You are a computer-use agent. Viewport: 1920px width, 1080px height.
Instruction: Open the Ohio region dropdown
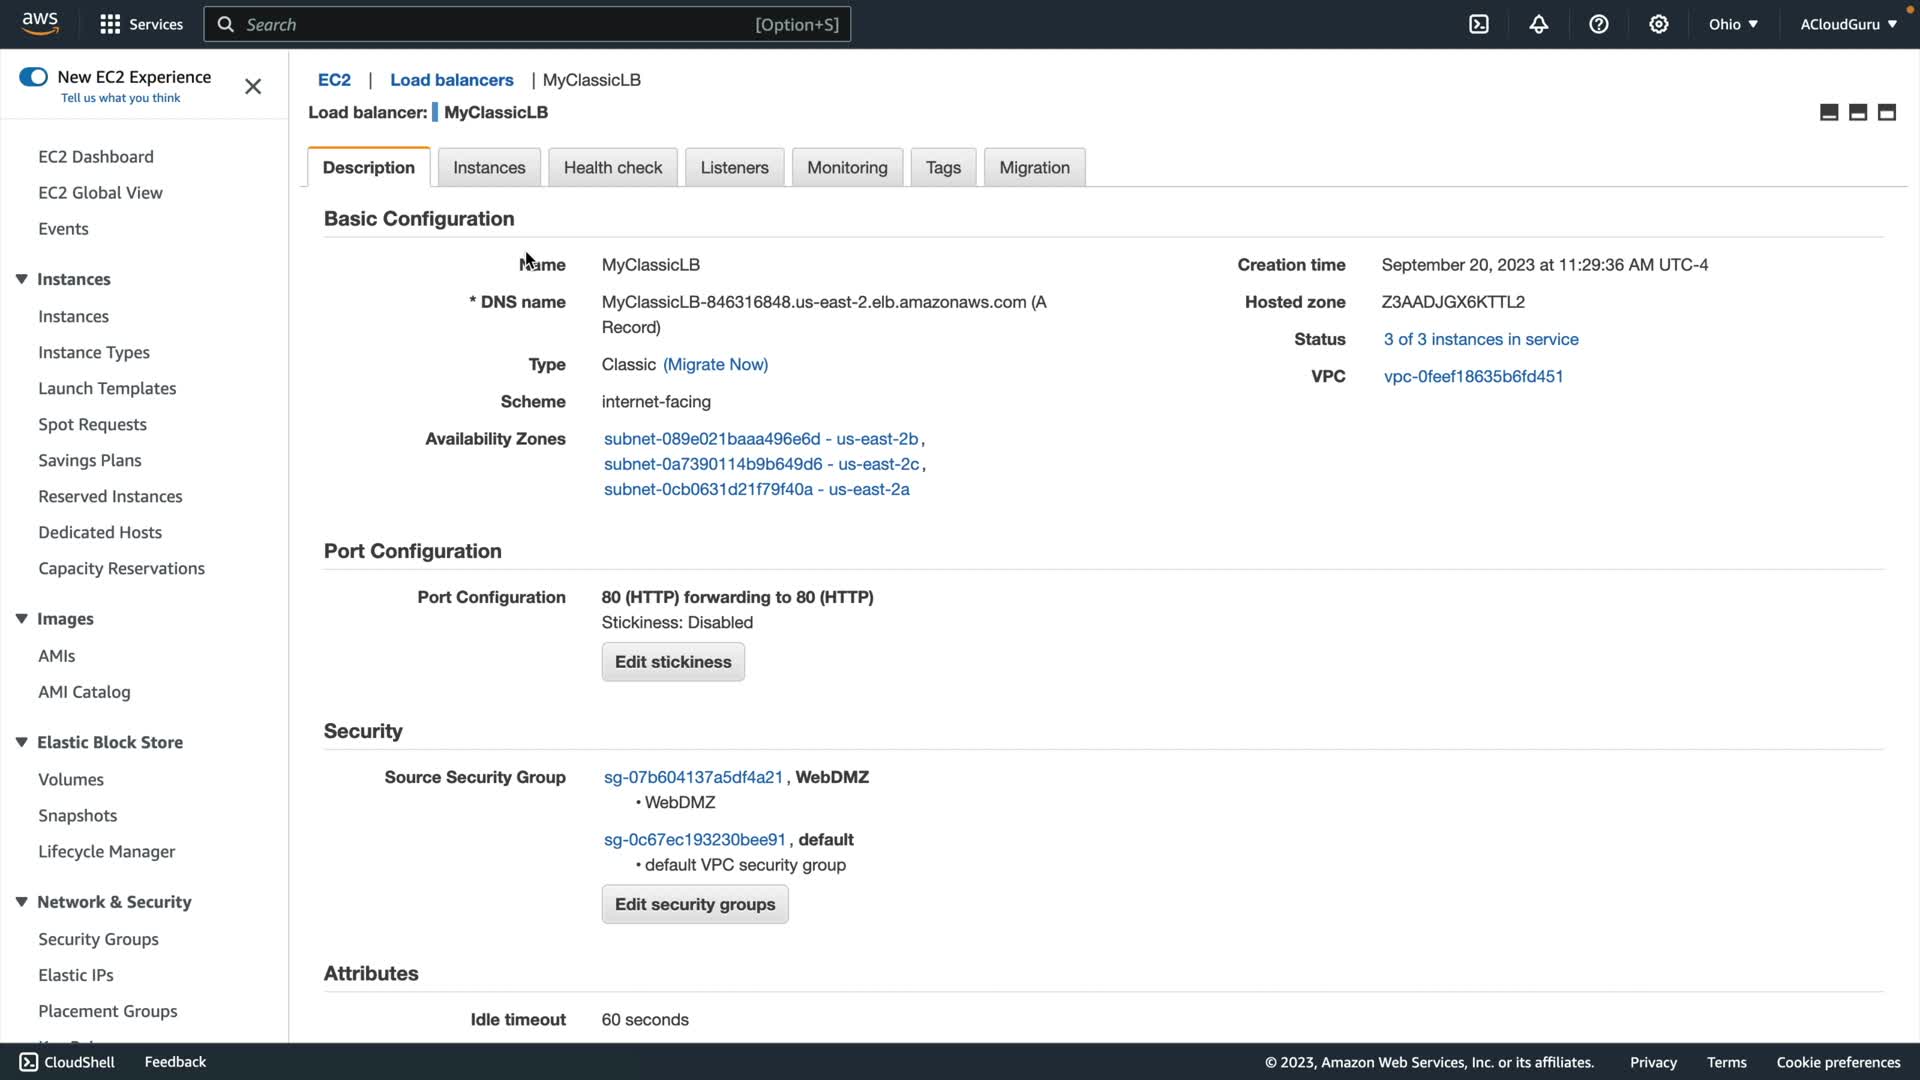click(1733, 24)
